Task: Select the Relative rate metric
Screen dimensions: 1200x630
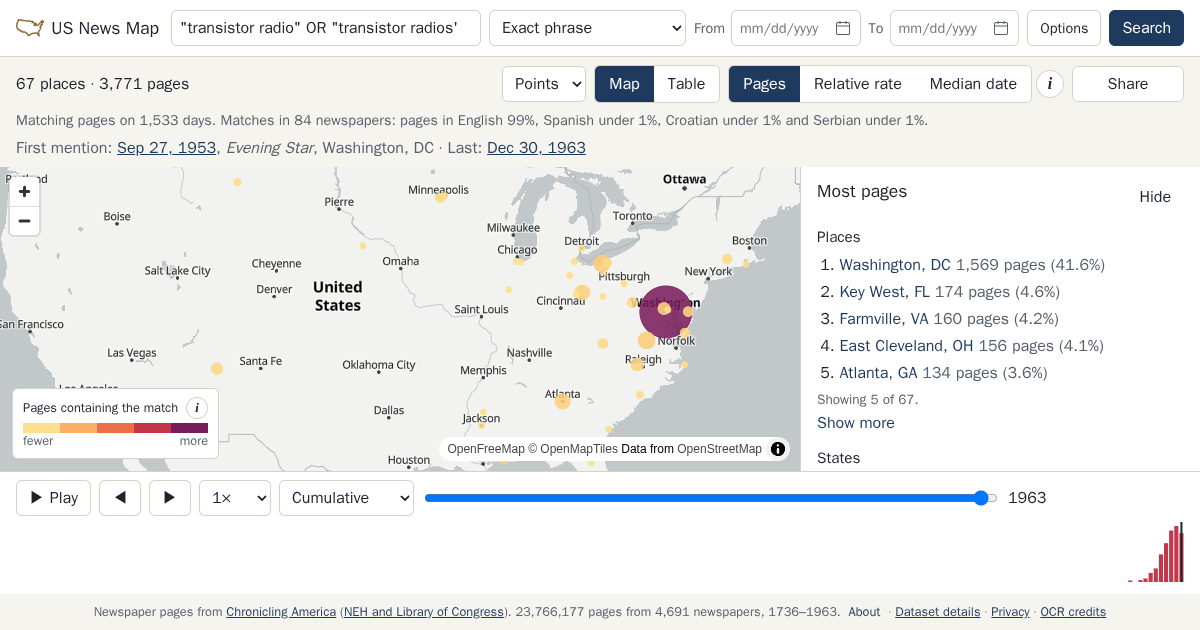Action: point(858,84)
